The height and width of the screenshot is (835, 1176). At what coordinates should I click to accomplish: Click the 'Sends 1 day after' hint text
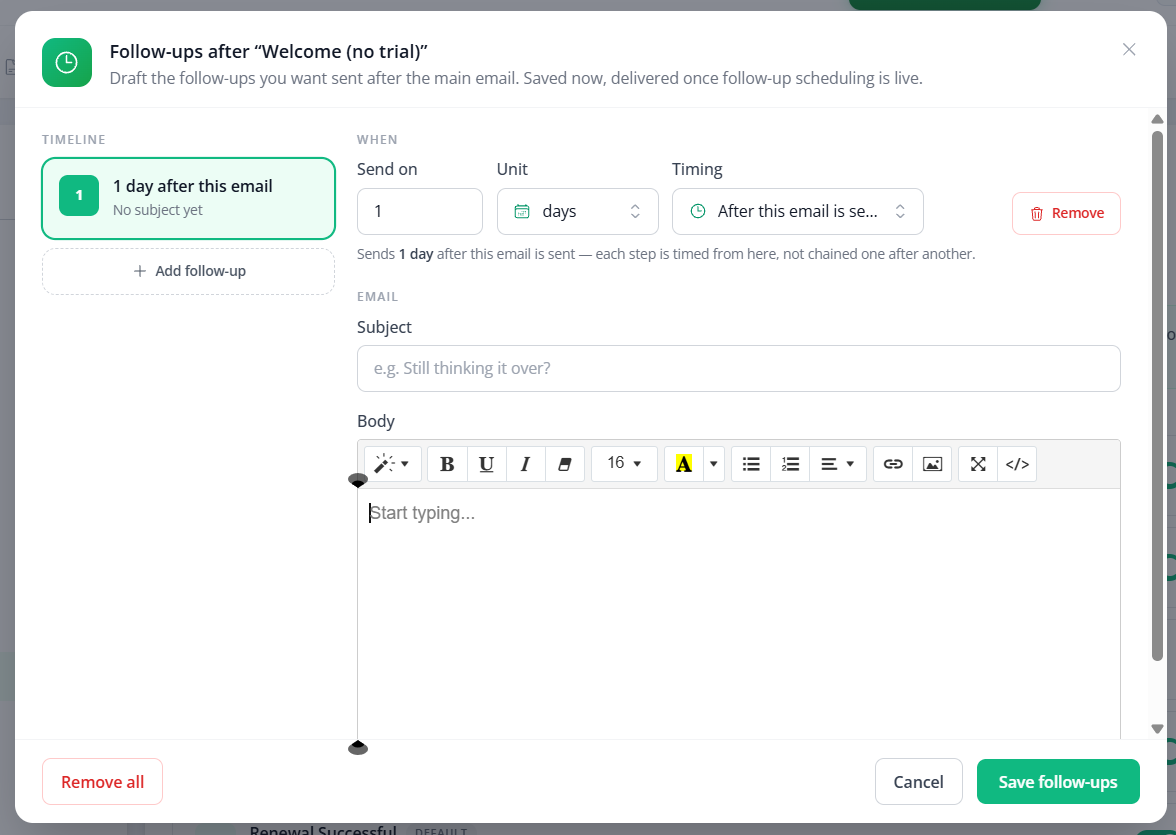[666, 254]
